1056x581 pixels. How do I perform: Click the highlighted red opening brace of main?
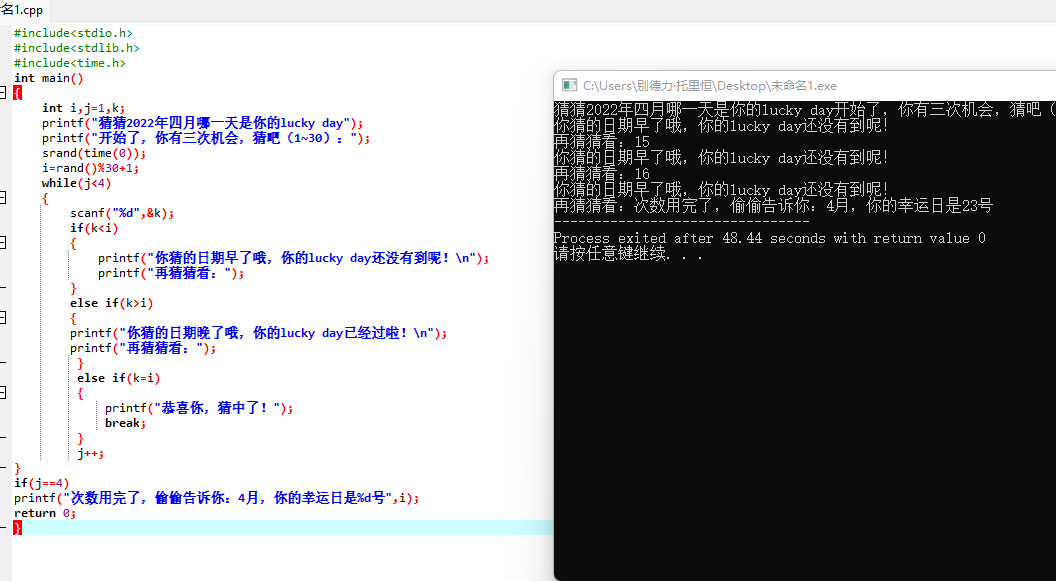click(x=18, y=93)
